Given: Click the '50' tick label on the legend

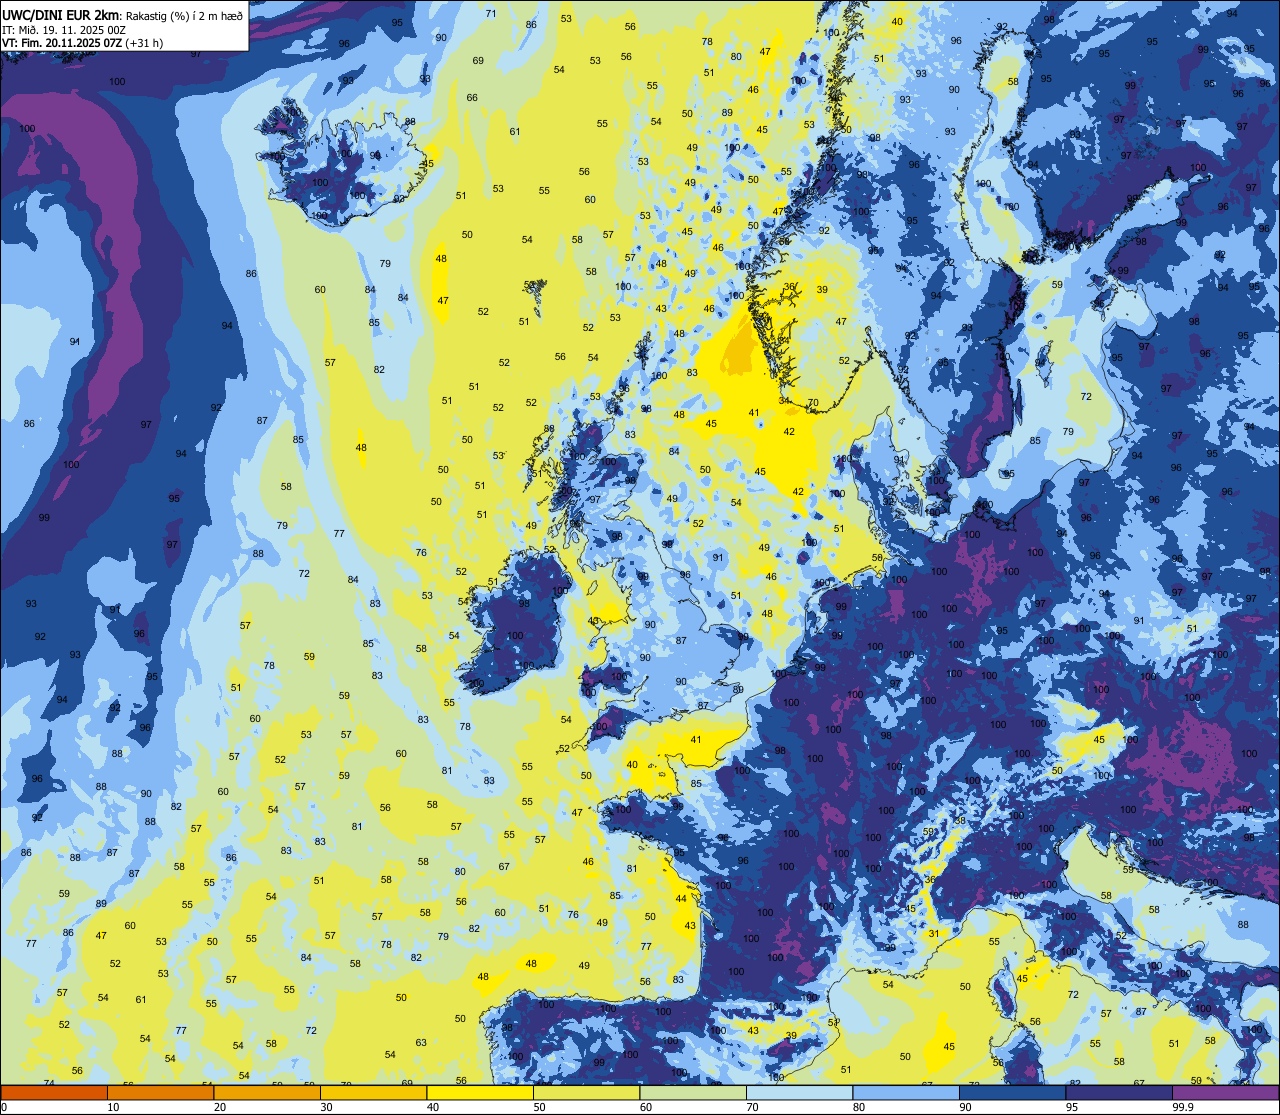Looking at the screenshot, I should [539, 1107].
